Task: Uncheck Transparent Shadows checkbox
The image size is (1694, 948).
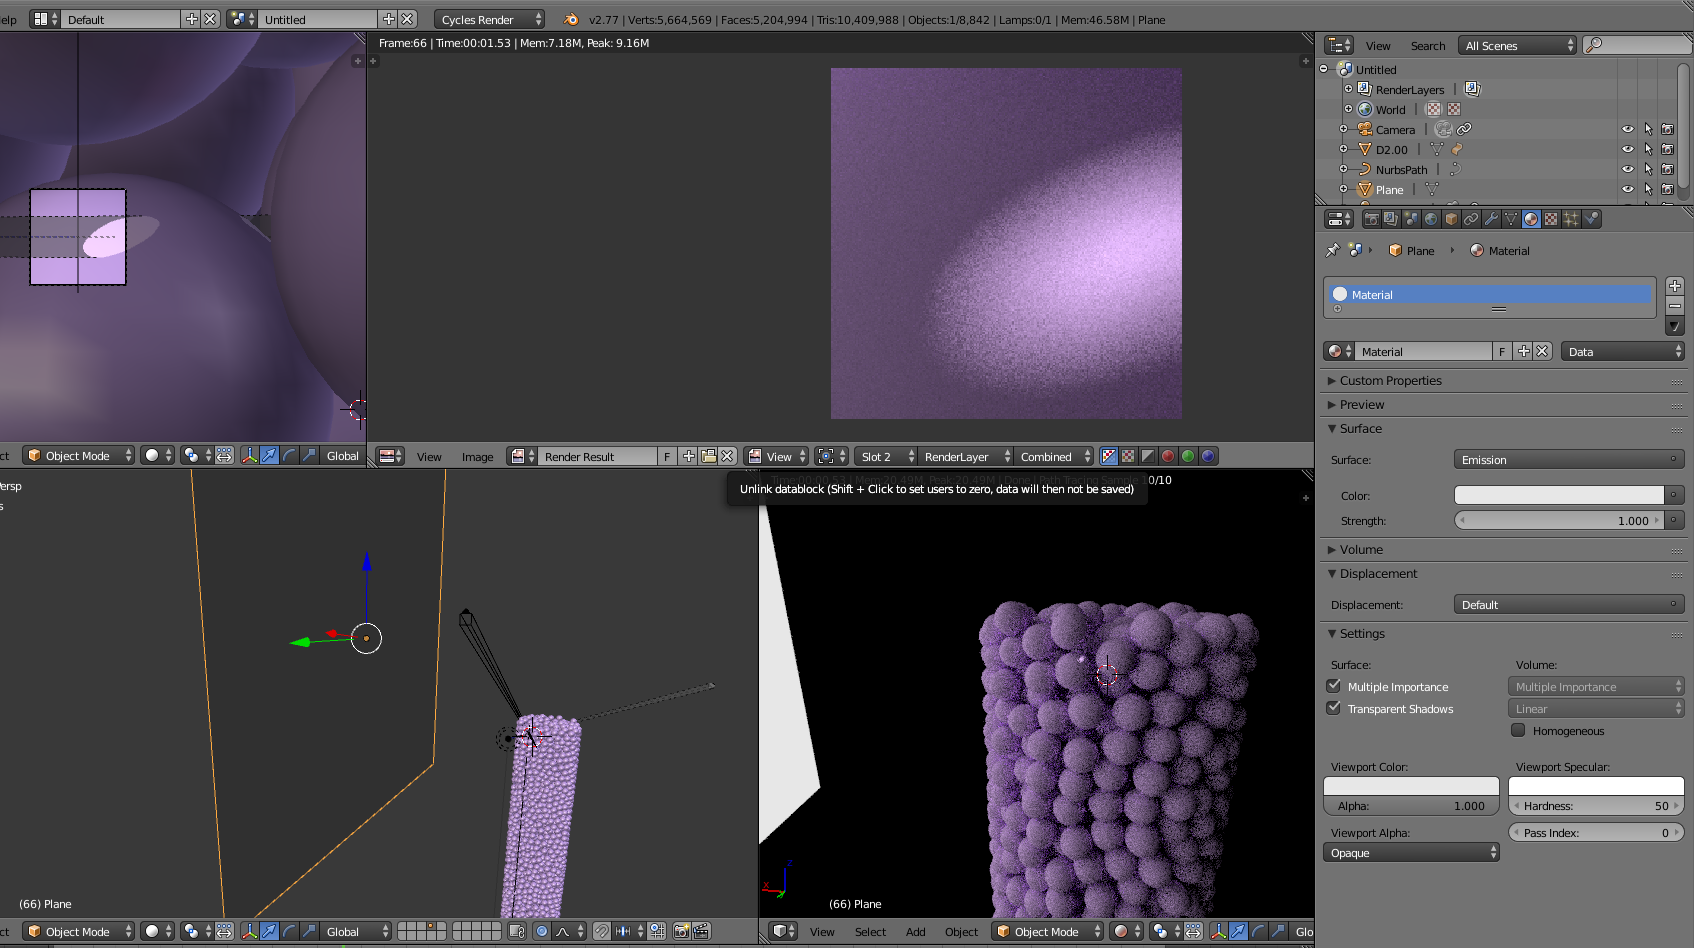Action: click(1333, 708)
